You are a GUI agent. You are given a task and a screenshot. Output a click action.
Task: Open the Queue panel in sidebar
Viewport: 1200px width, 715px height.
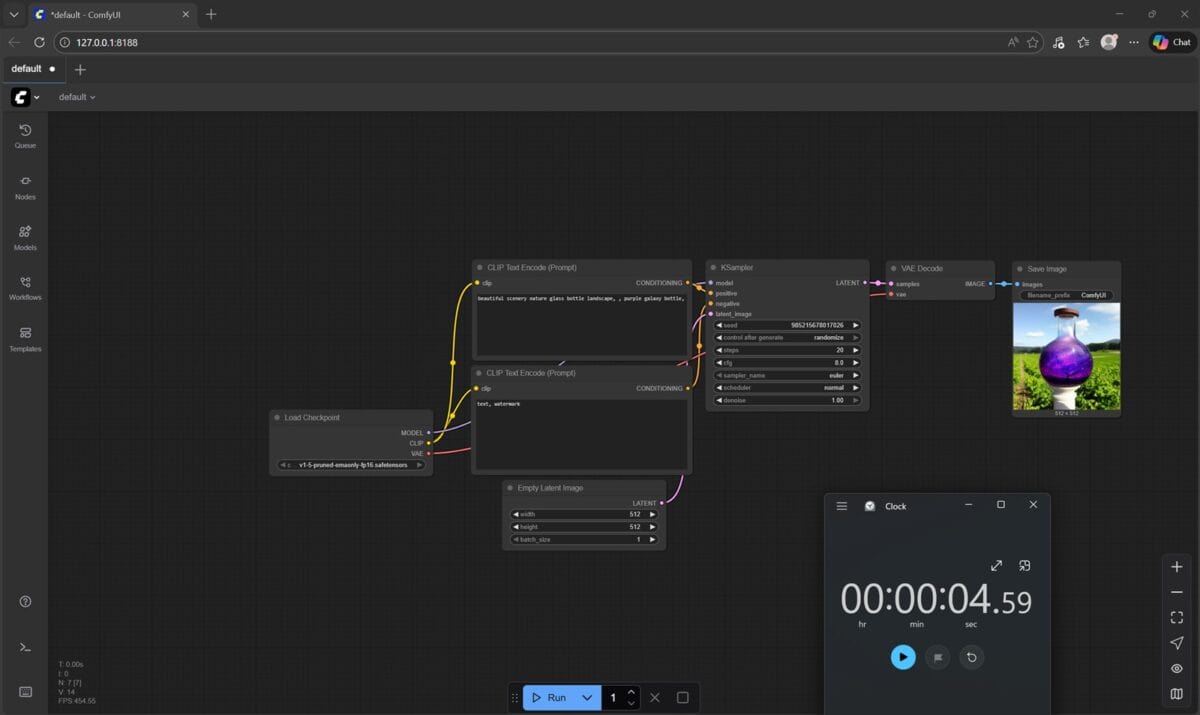[25, 135]
